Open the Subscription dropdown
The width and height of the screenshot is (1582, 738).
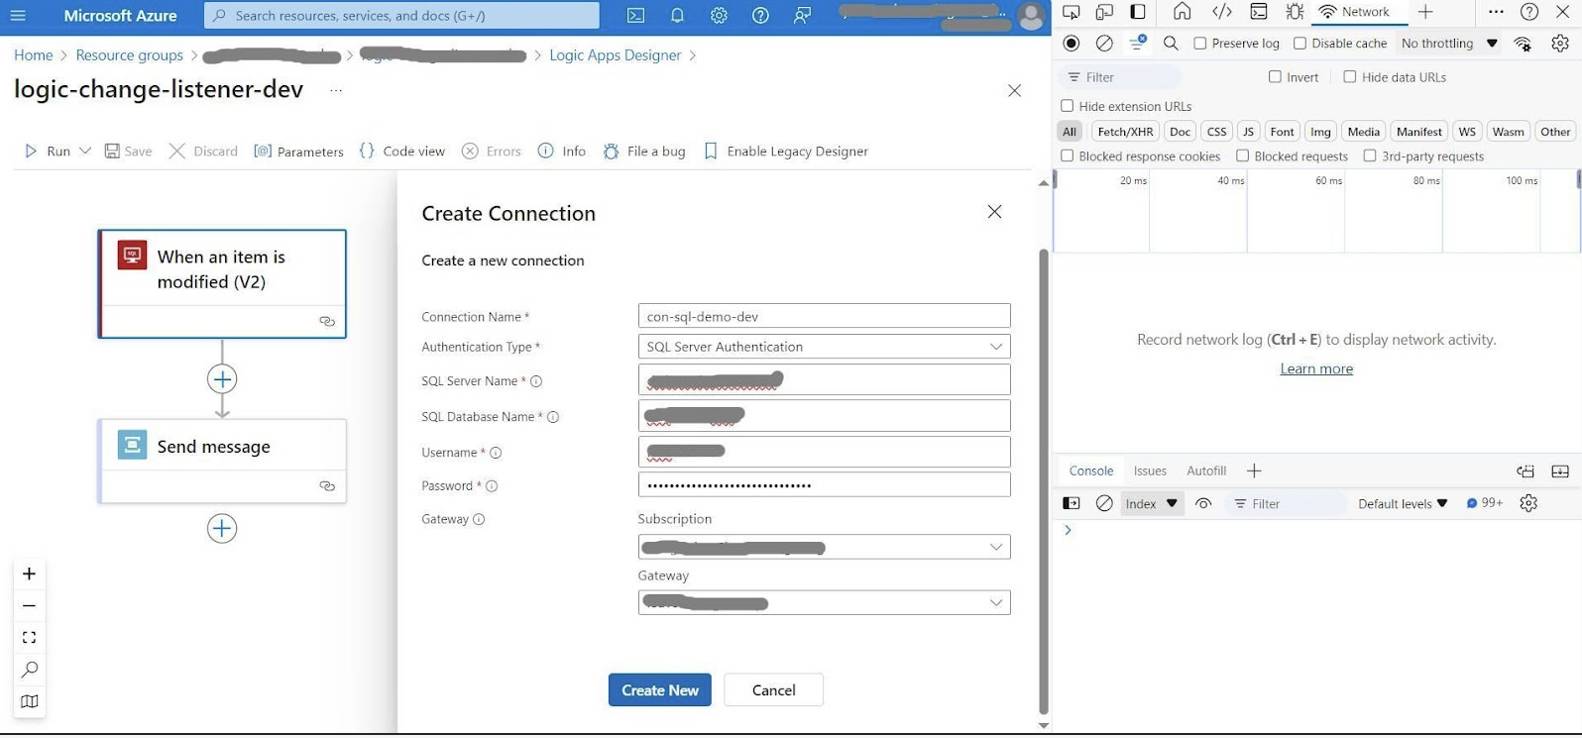(x=824, y=547)
